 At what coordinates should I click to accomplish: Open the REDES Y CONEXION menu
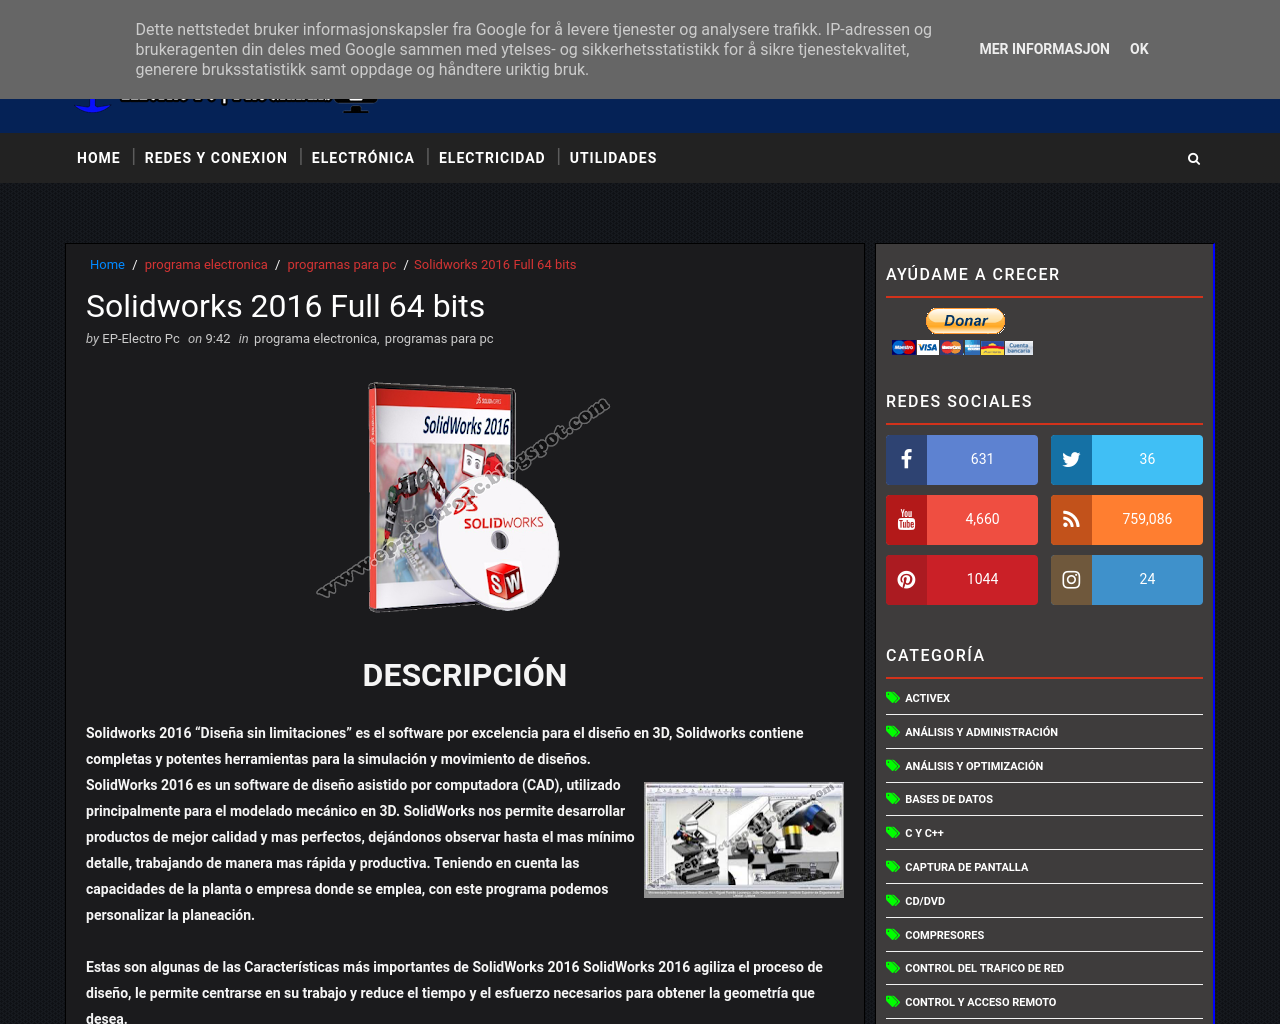coord(216,158)
